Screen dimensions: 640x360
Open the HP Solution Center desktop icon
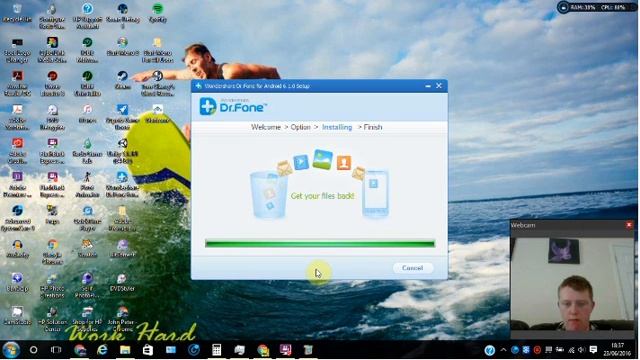click(x=52, y=319)
